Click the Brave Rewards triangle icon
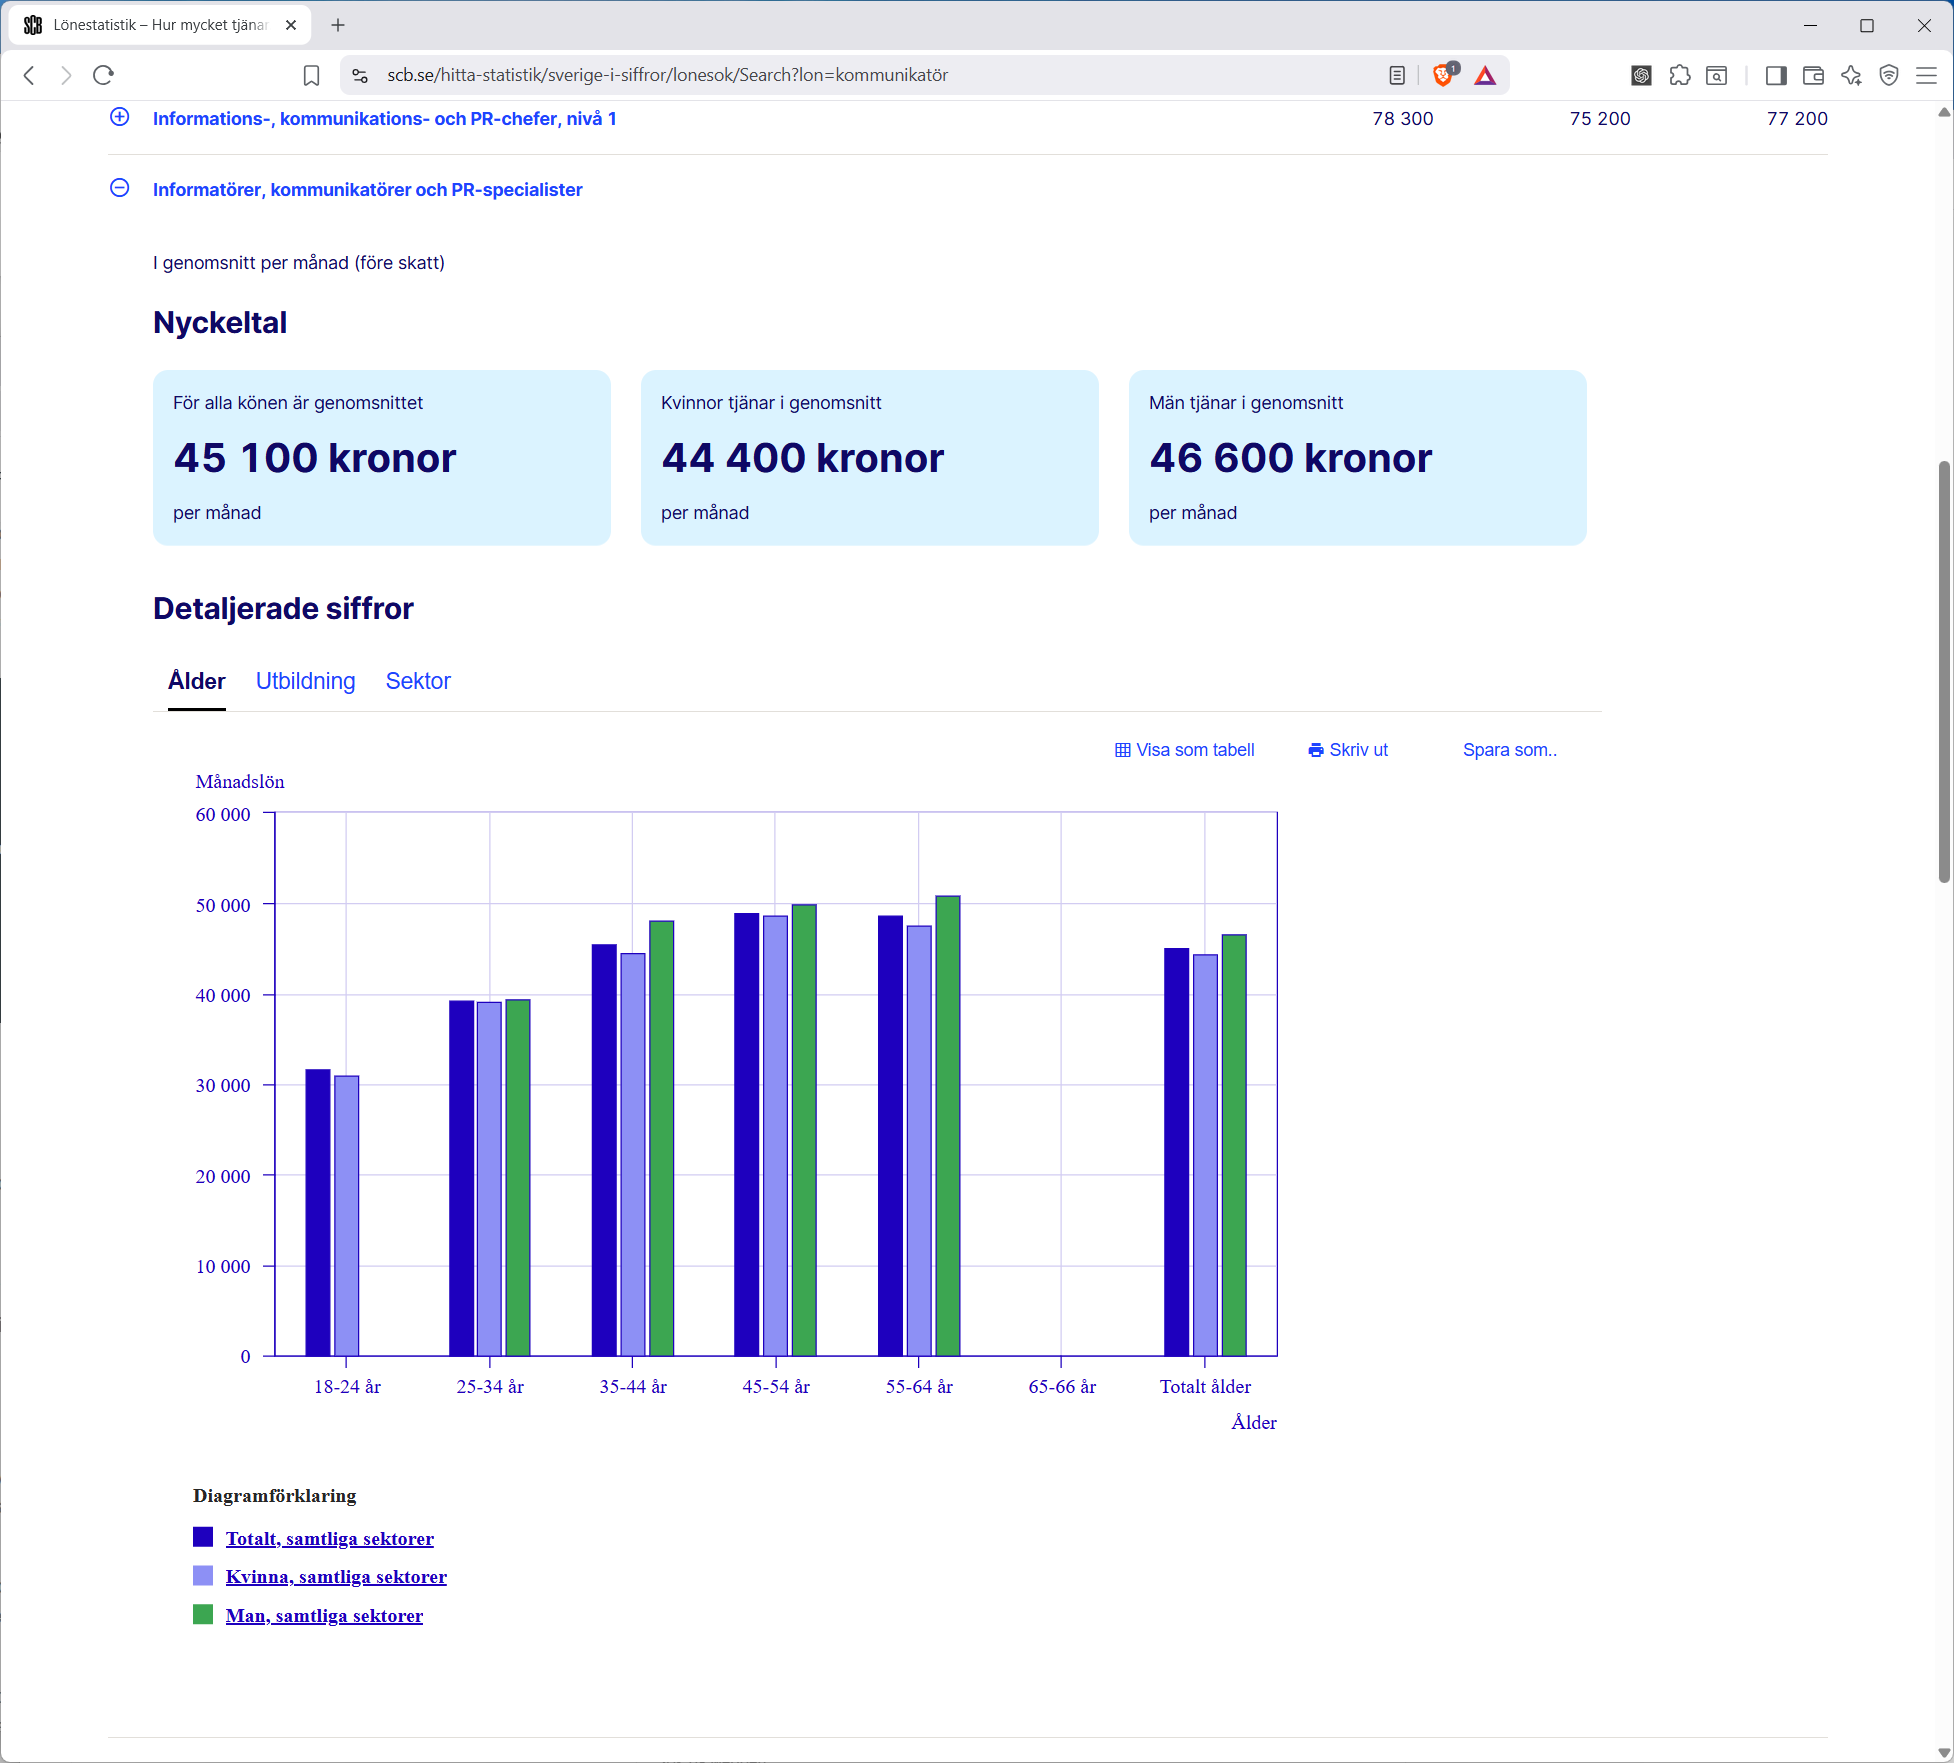The height and width of the screenshot is (1763, 1954). pyautogui.click(x=1485, y=75)
